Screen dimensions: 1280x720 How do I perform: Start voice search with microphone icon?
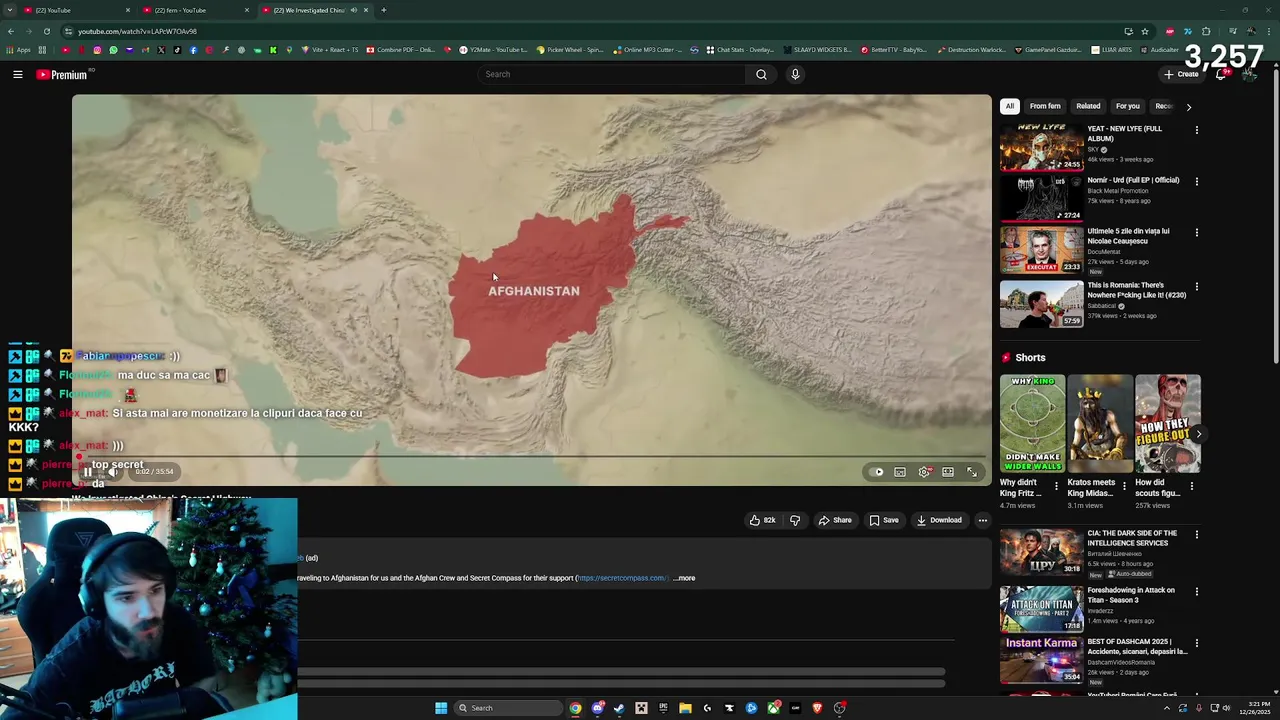795,74
